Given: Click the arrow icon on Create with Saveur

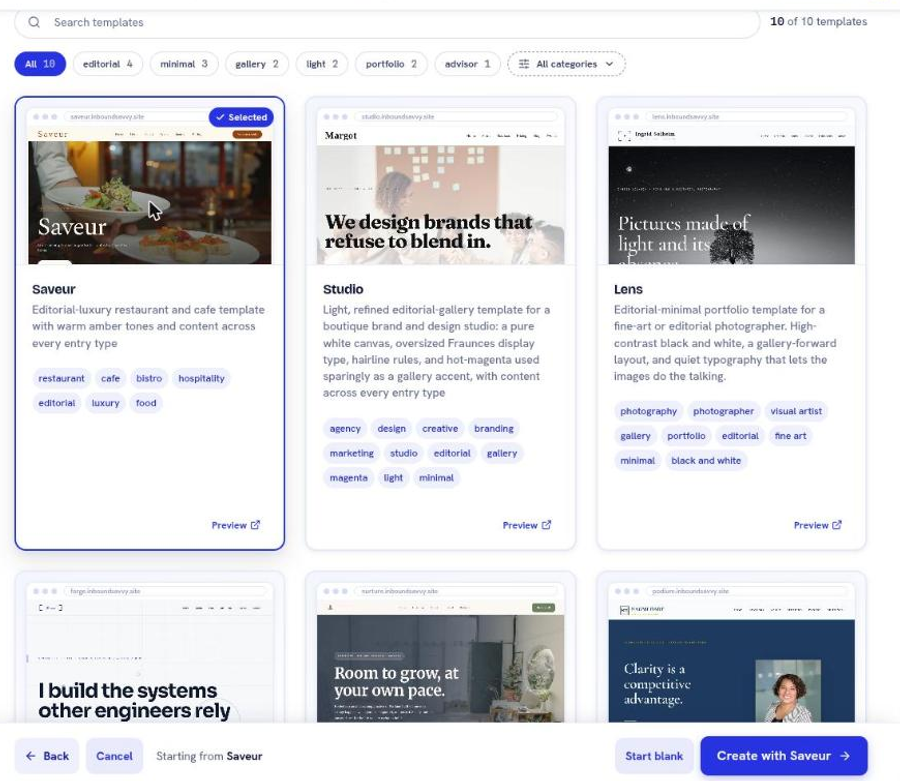Looking at the screenshot, I should pos(845,756).
